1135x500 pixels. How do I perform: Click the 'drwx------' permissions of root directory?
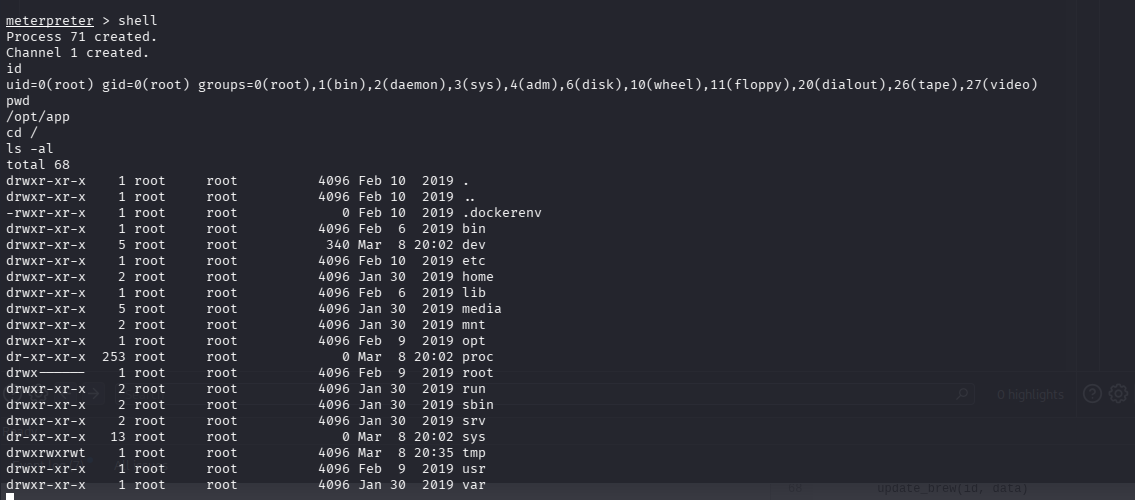tap(46, 373)
